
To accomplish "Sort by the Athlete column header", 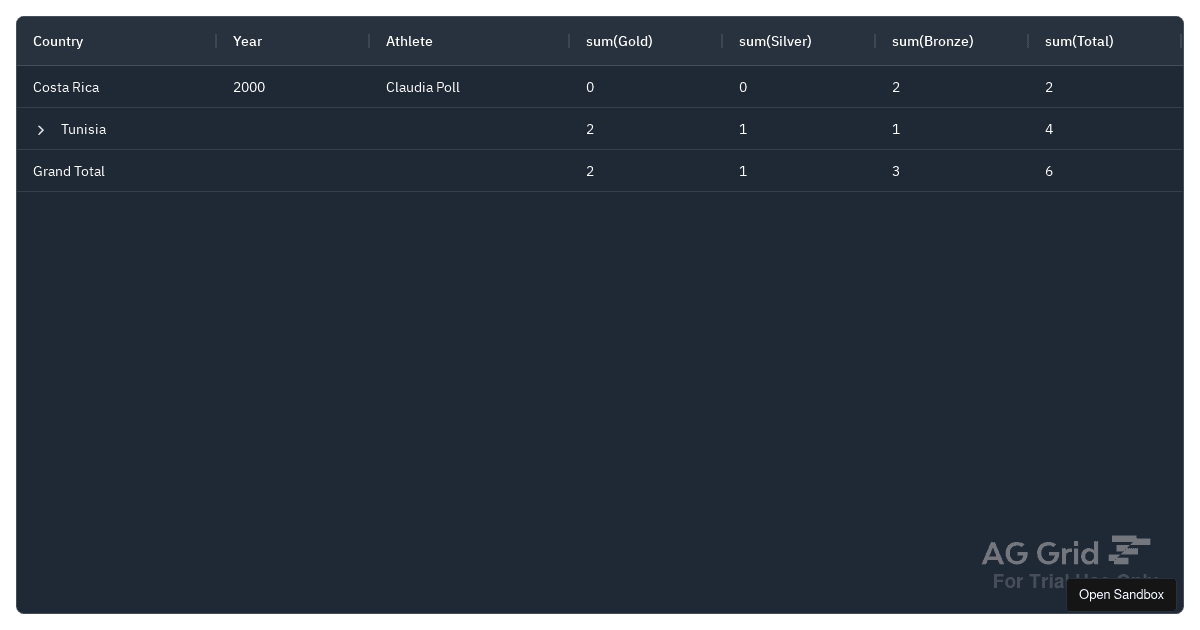I will point(409,41).
